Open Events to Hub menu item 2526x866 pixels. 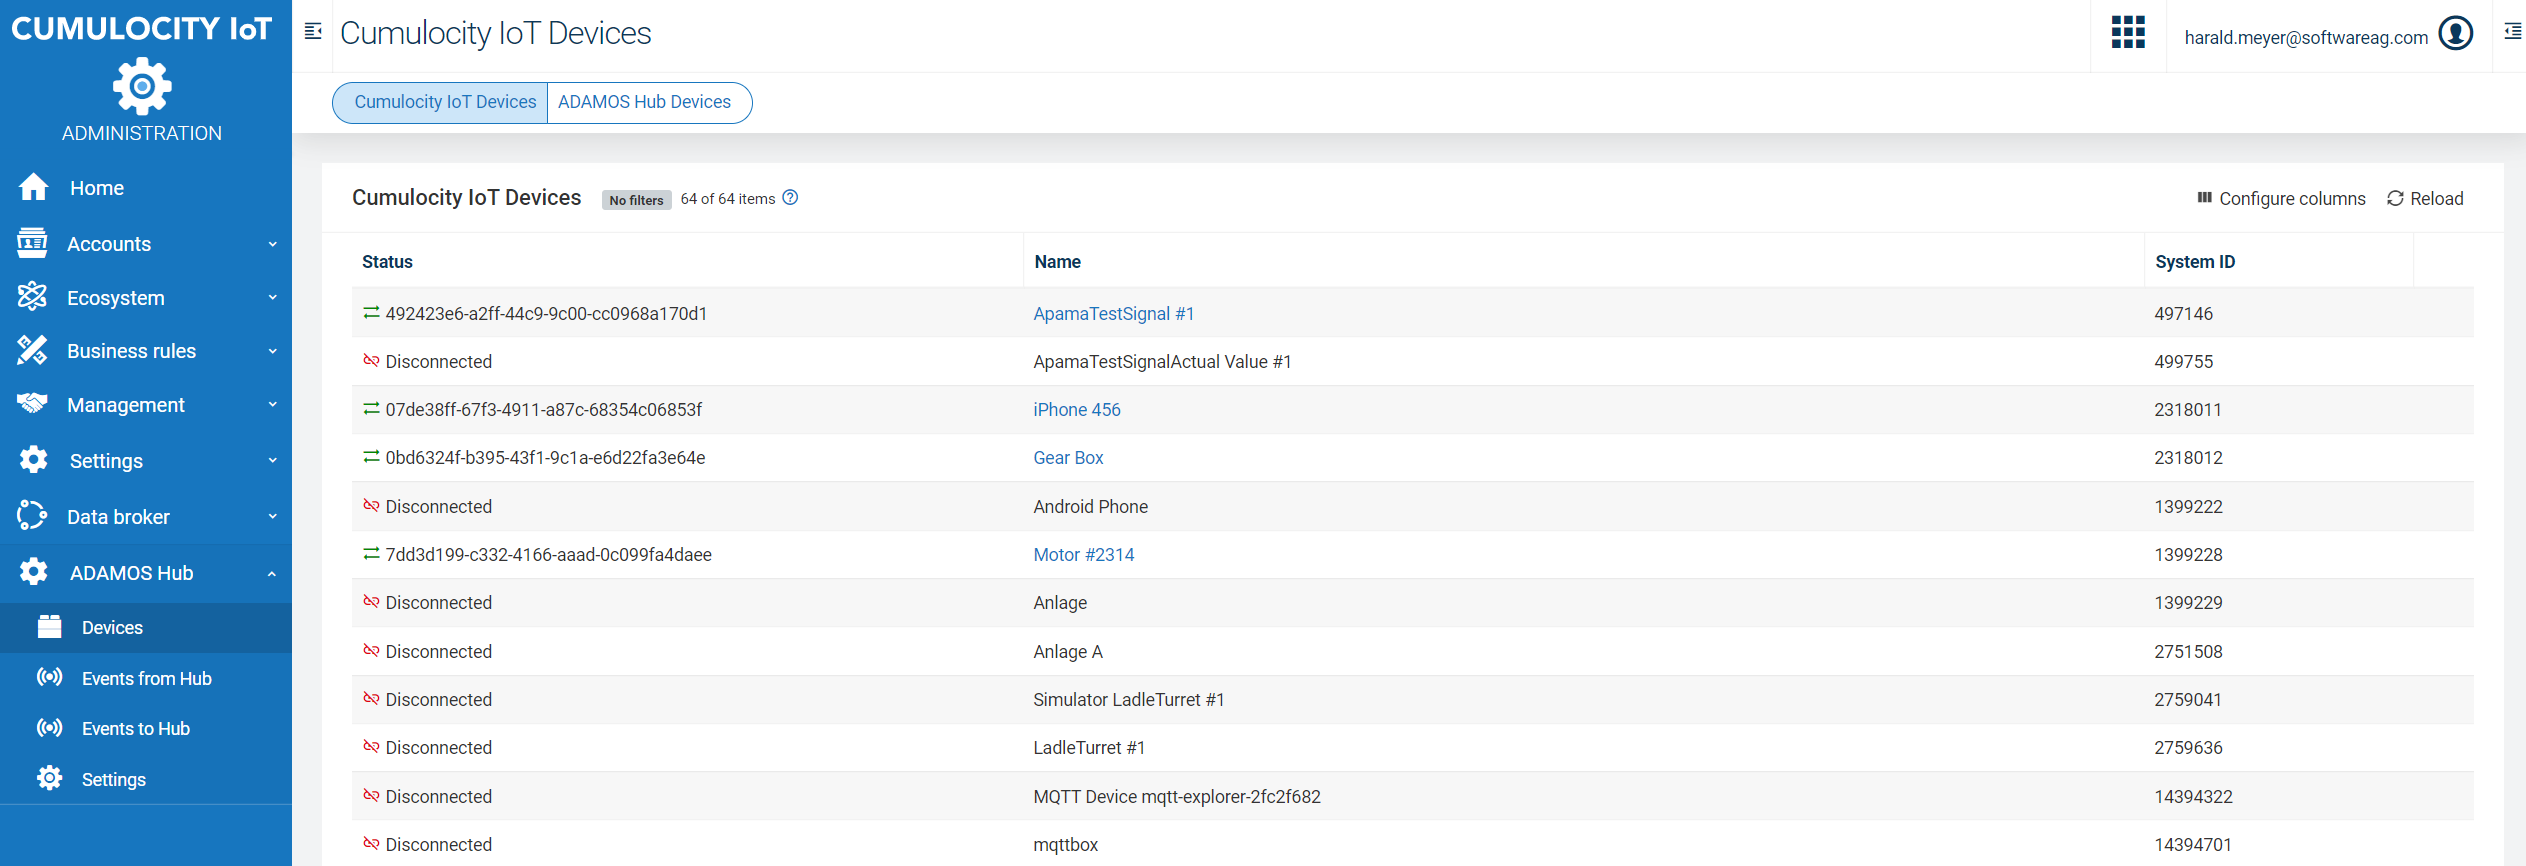(x=146, y=728)
